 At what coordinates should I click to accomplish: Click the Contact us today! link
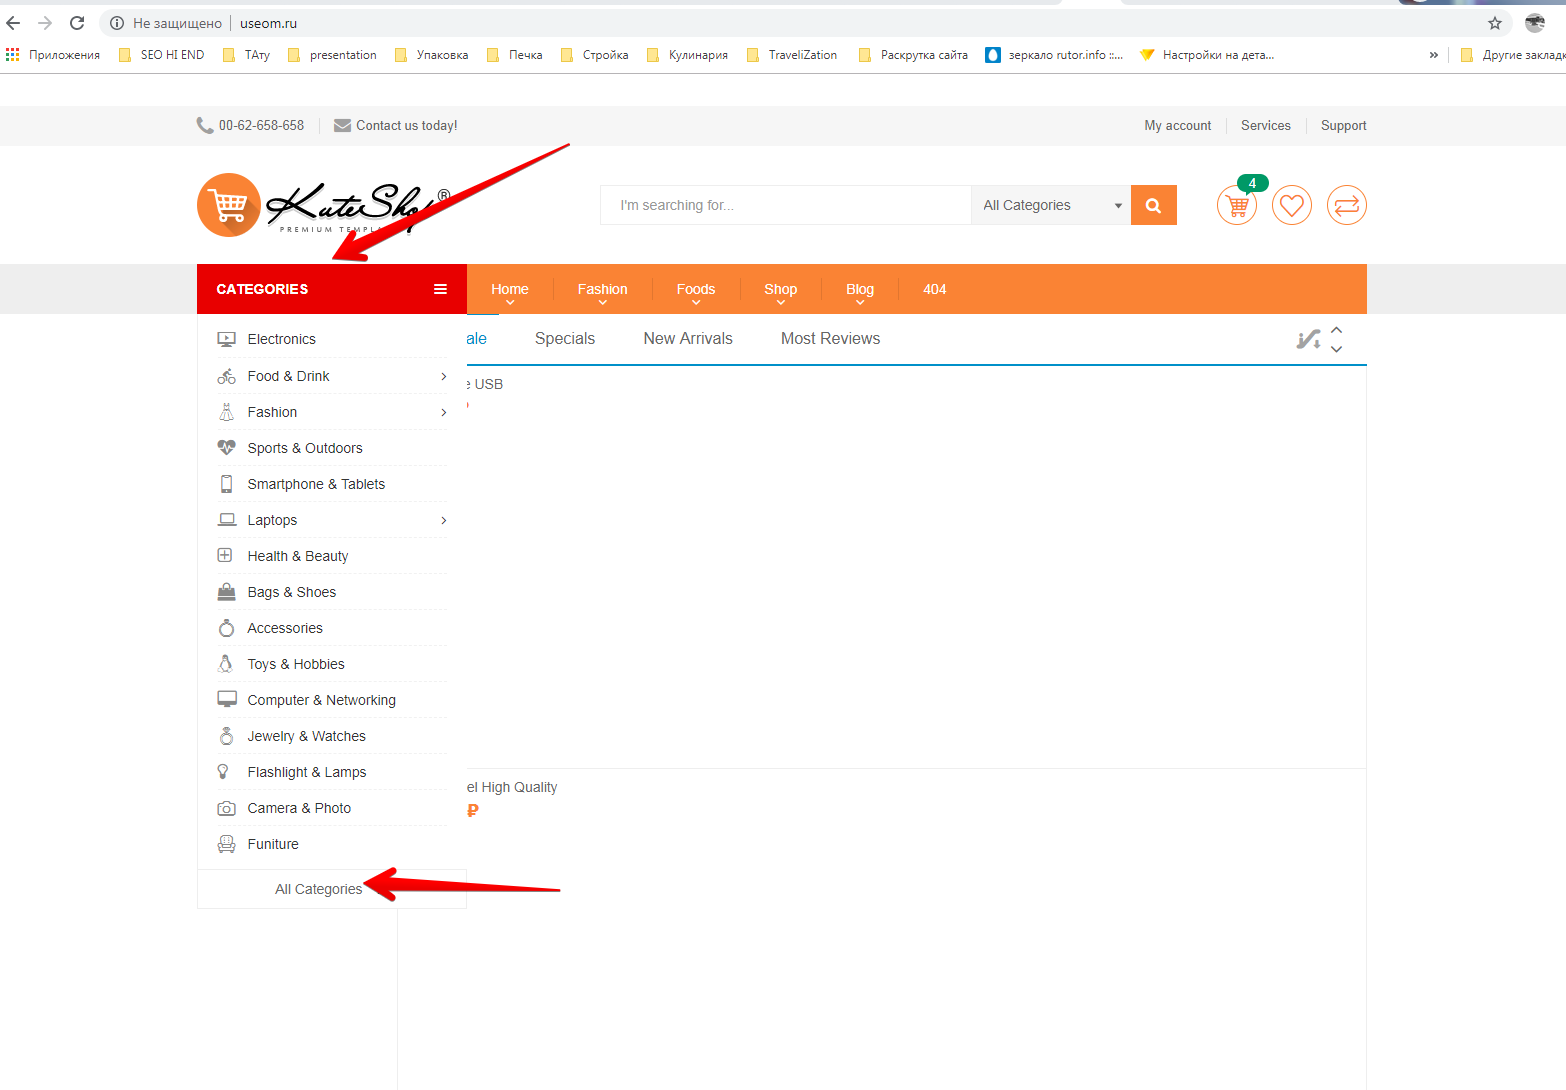tap(407, 125)
